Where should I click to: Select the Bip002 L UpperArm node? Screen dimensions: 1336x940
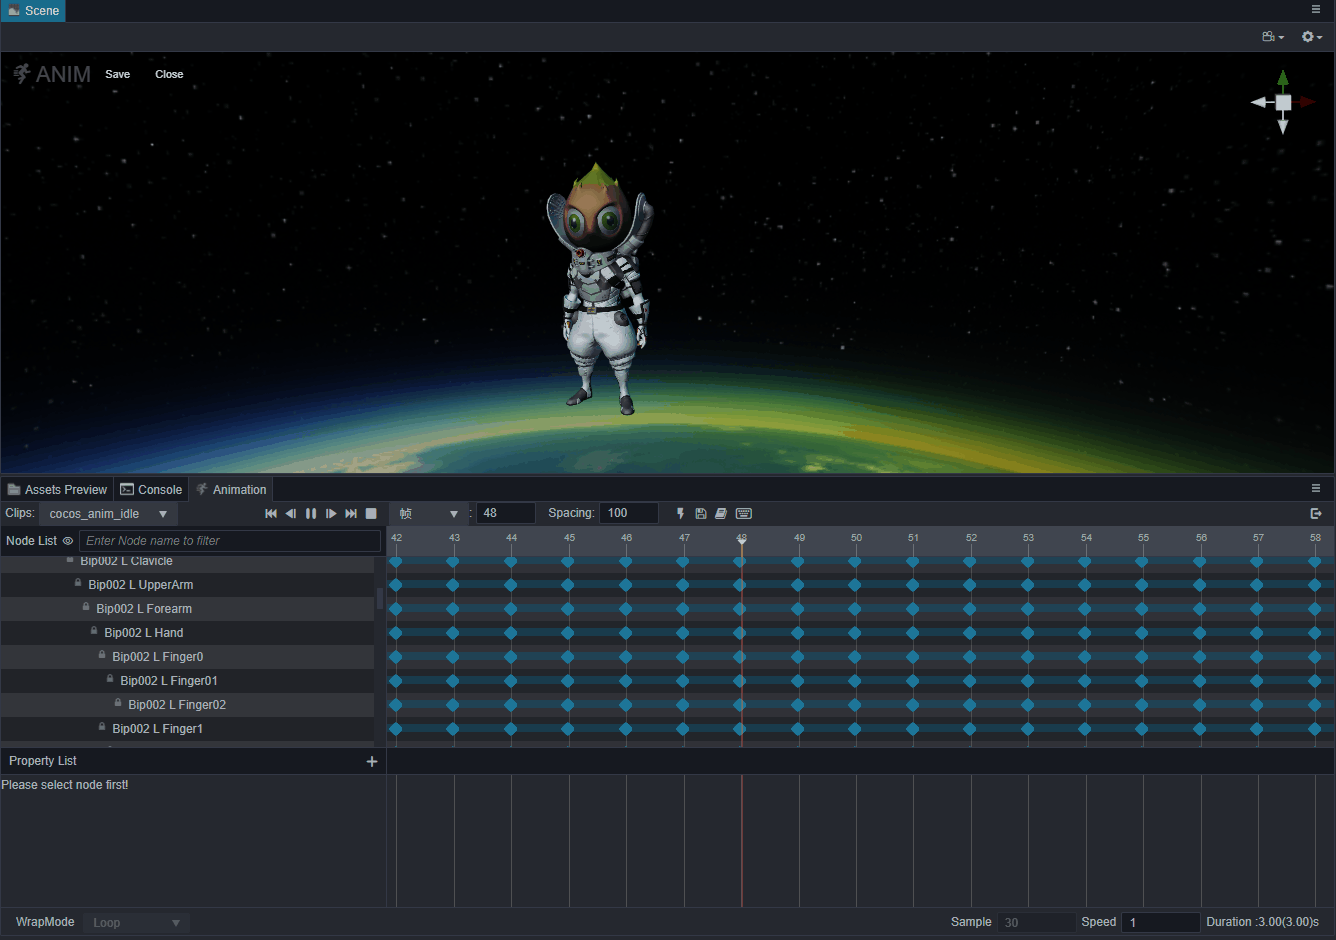click(187, 585)
